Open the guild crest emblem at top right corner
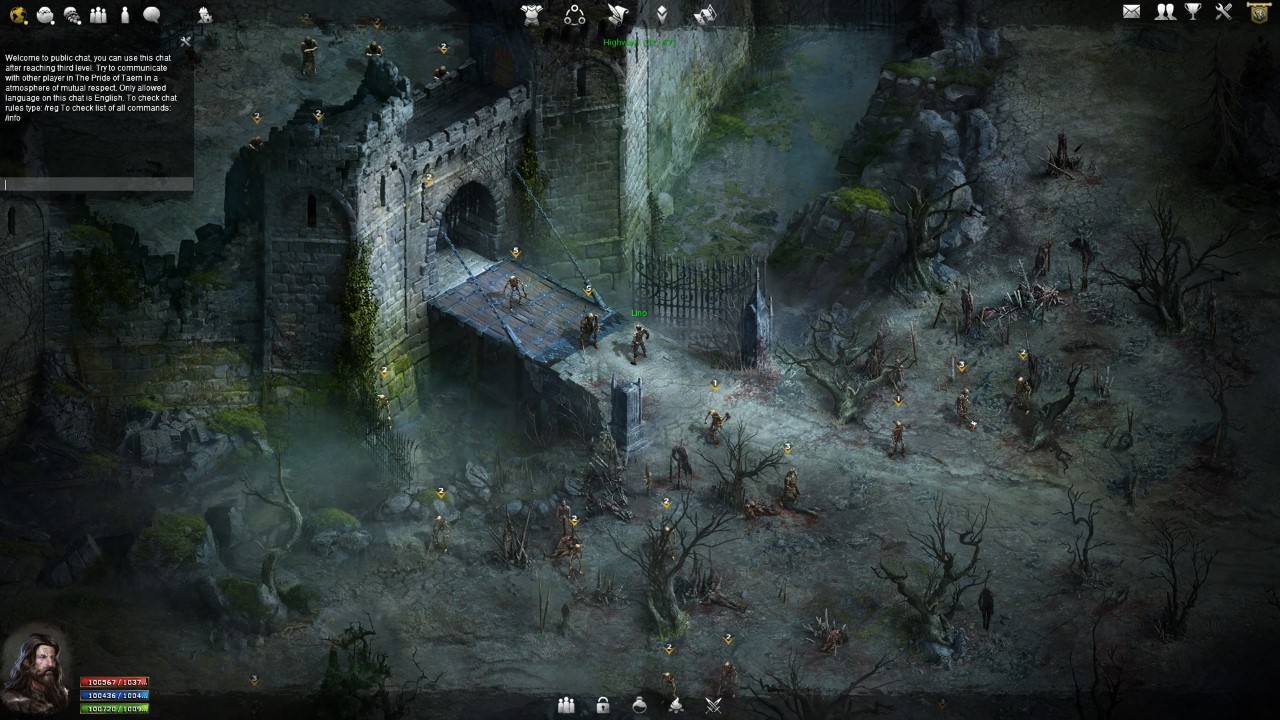The width and height of the screenshot is (1280, 720). tap(1258, 13)
